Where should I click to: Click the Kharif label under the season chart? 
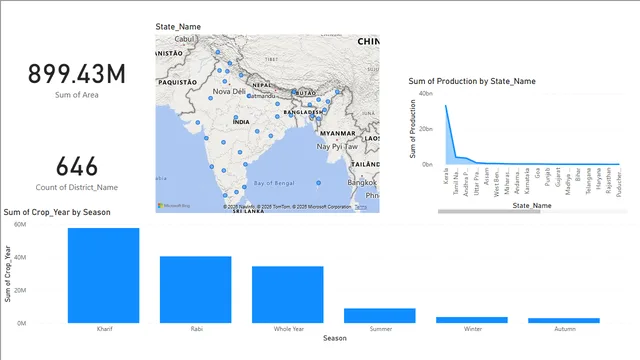coord(104,329)
